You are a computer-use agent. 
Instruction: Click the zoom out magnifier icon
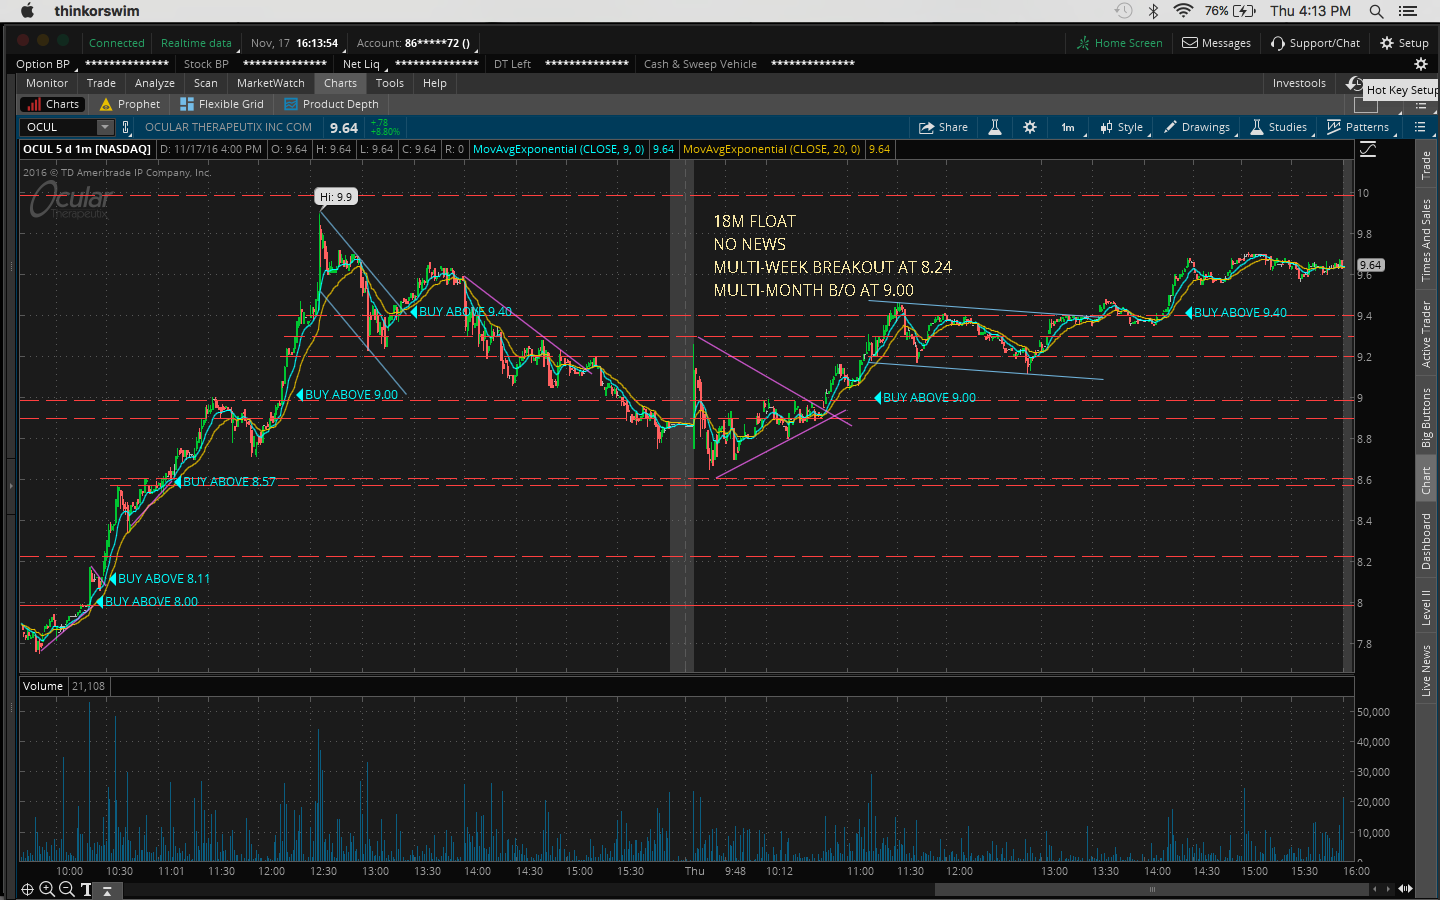tap(66, 889)
